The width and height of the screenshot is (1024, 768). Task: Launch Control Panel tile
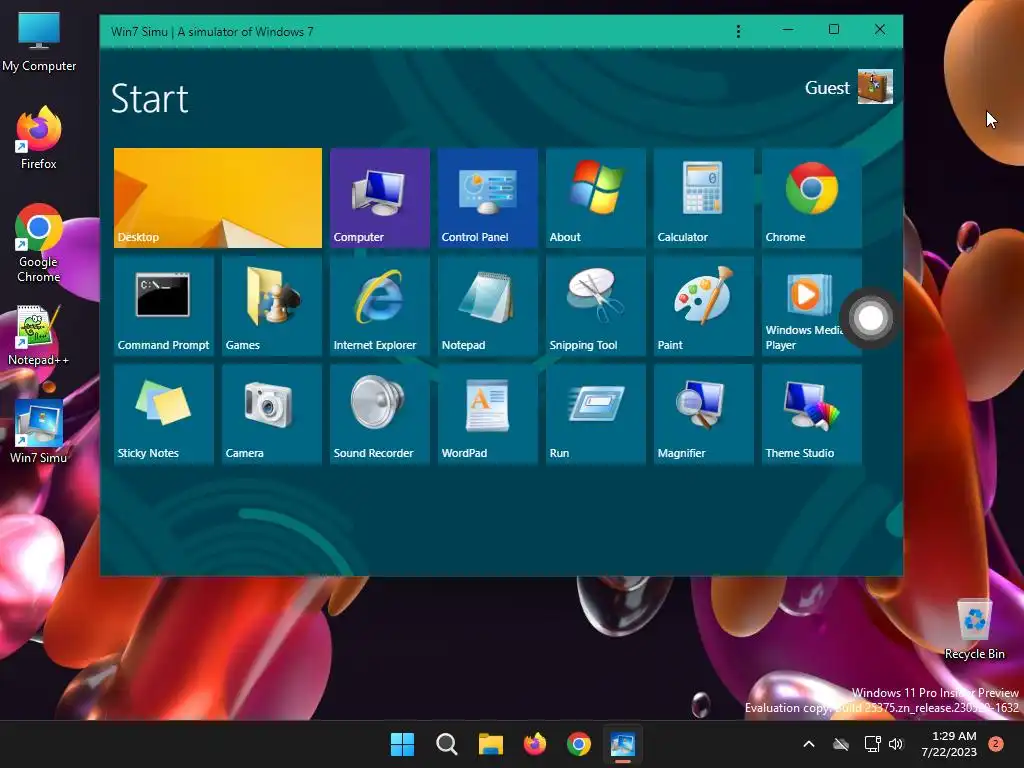point(488,198)
